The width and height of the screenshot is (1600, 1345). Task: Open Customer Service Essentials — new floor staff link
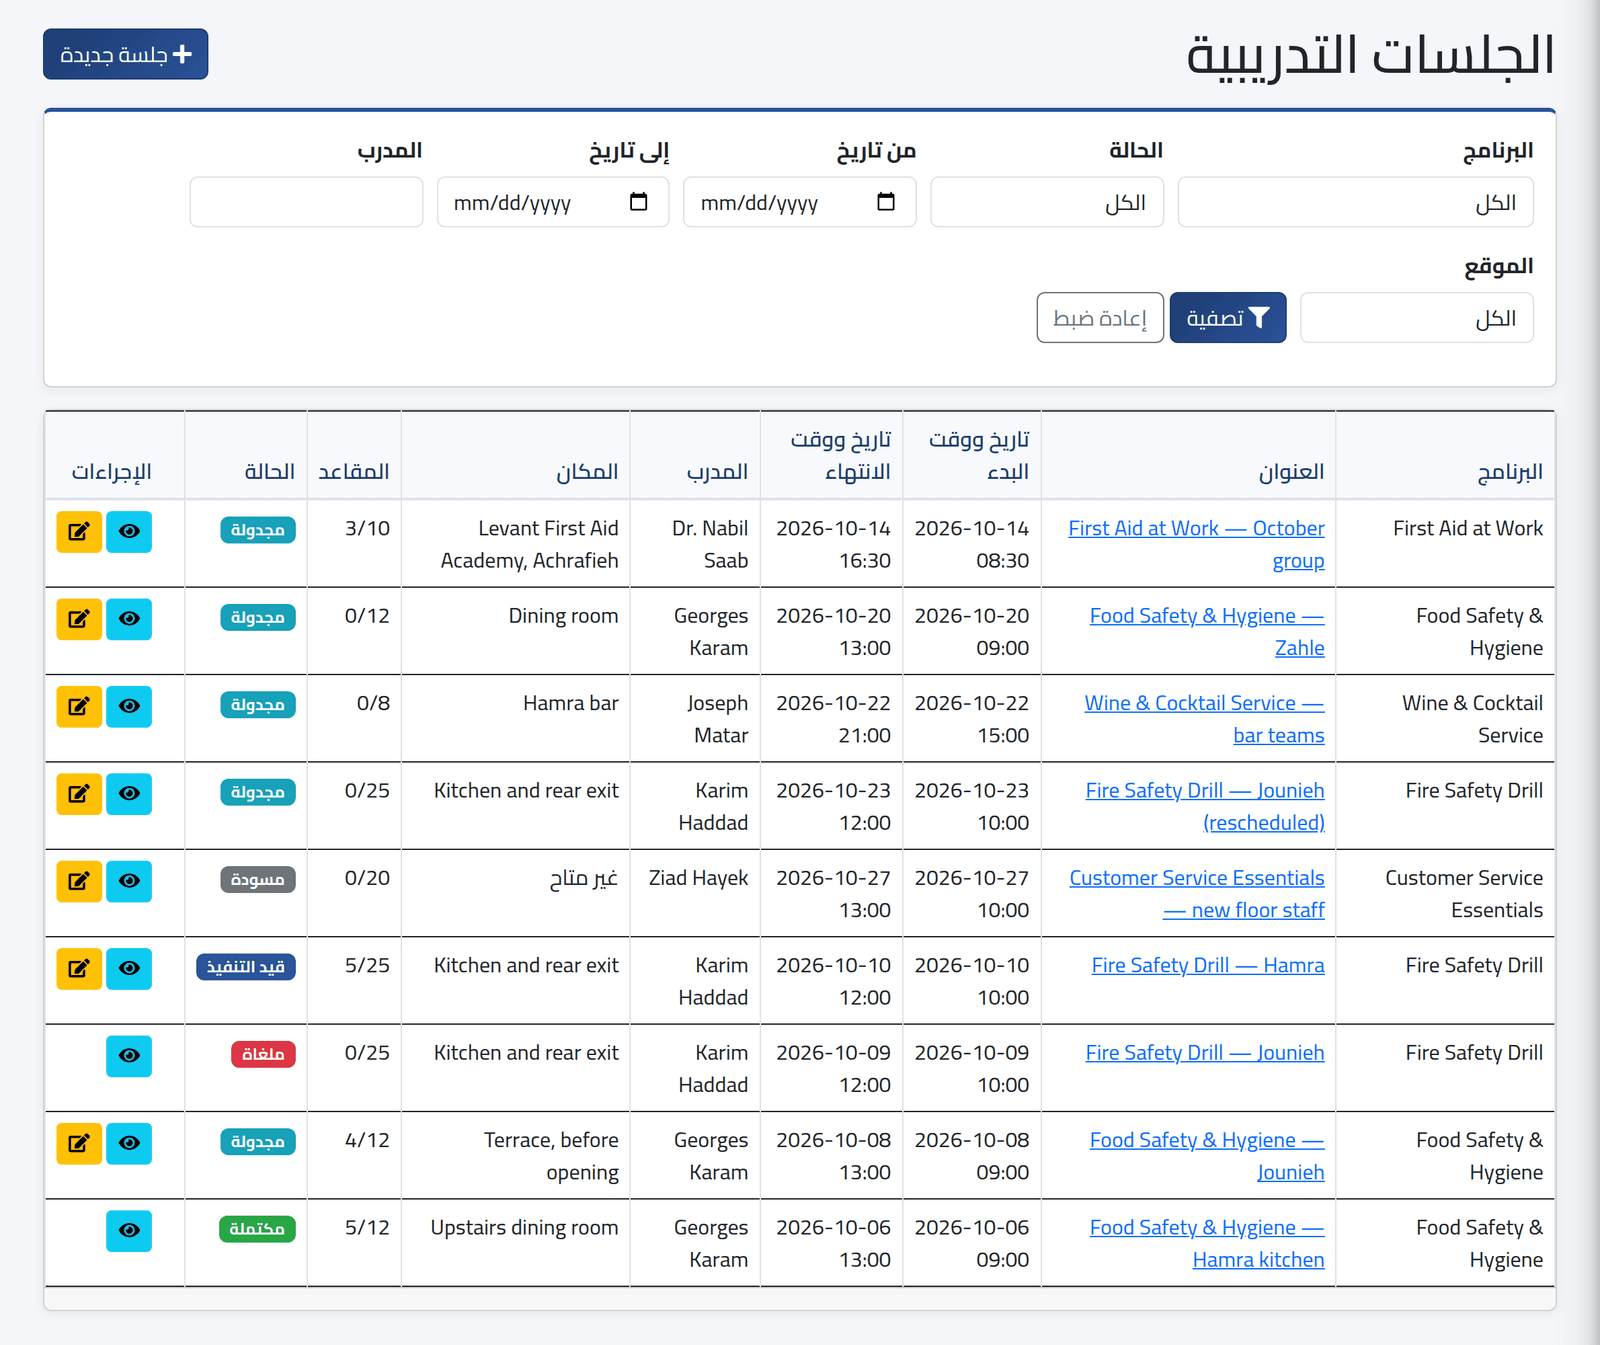1197,894
